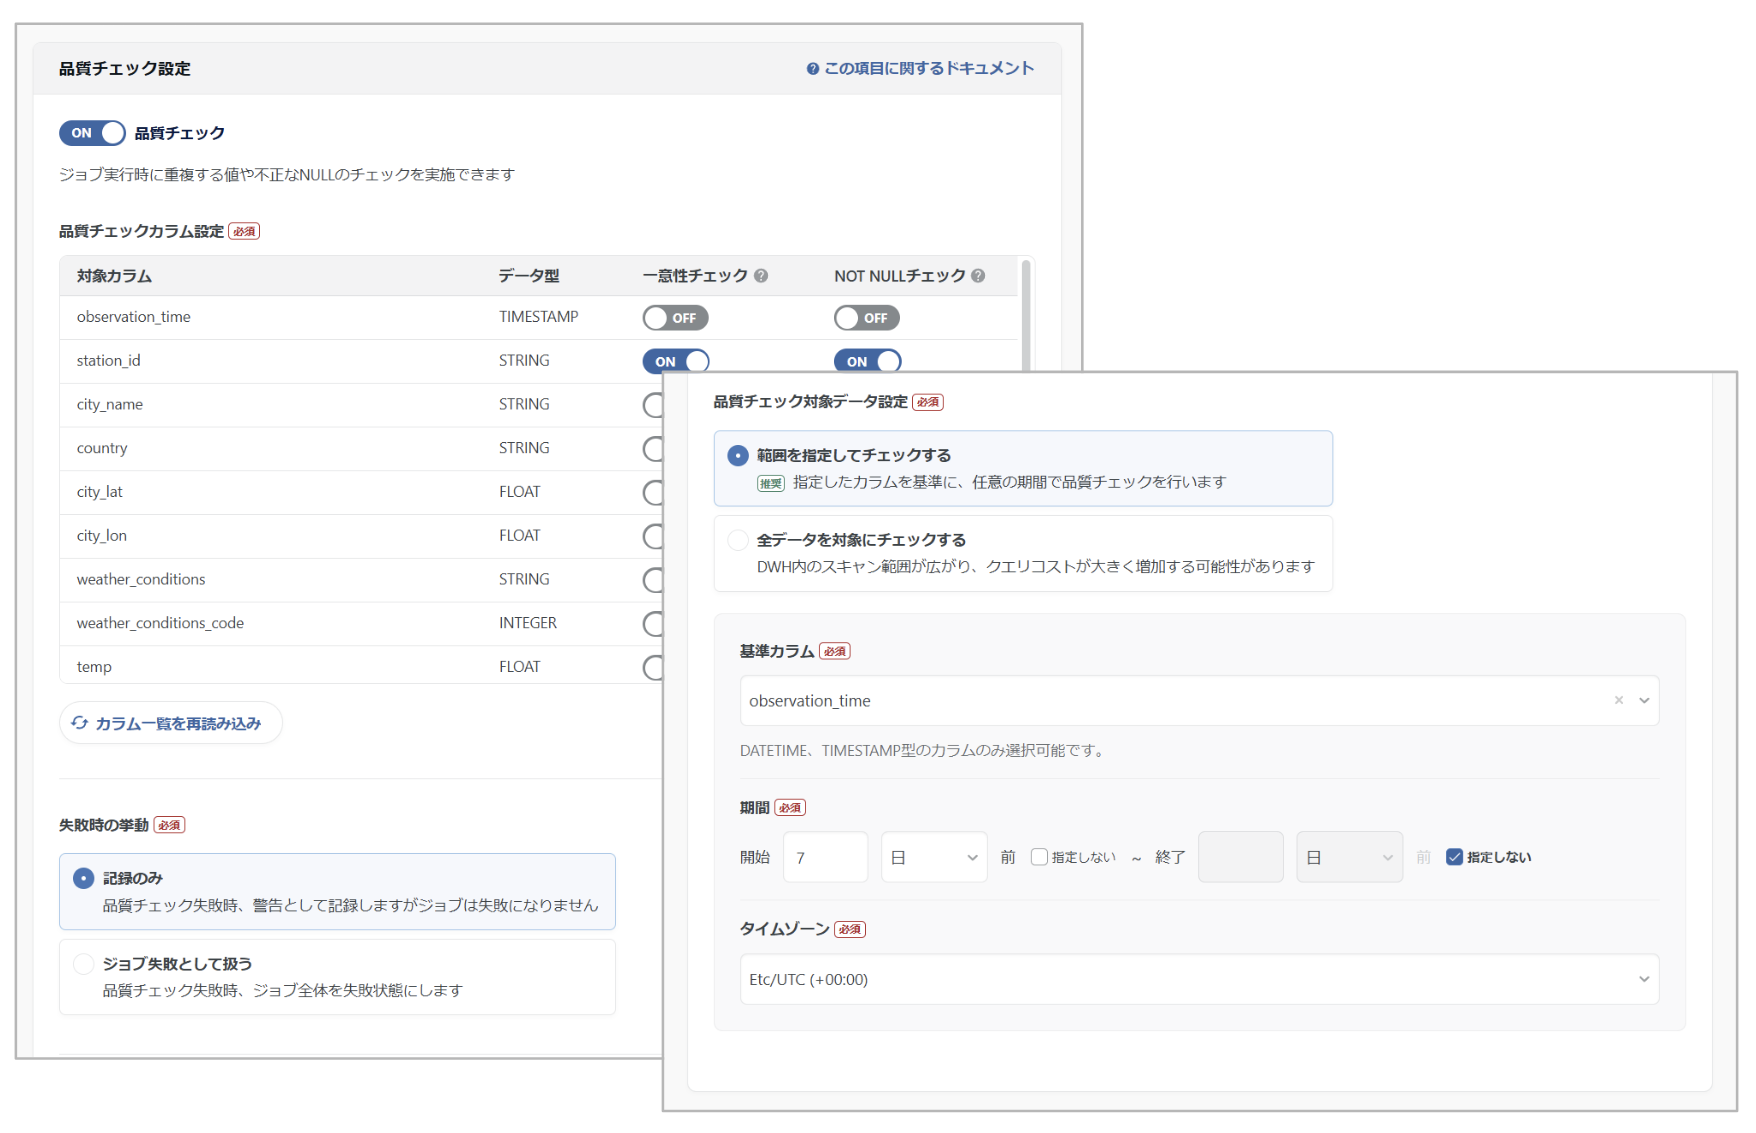Viewport: 1756px width, 1133px height.
Task: Click the help icon beside 一意性チェック header
Action: point(762,276)
